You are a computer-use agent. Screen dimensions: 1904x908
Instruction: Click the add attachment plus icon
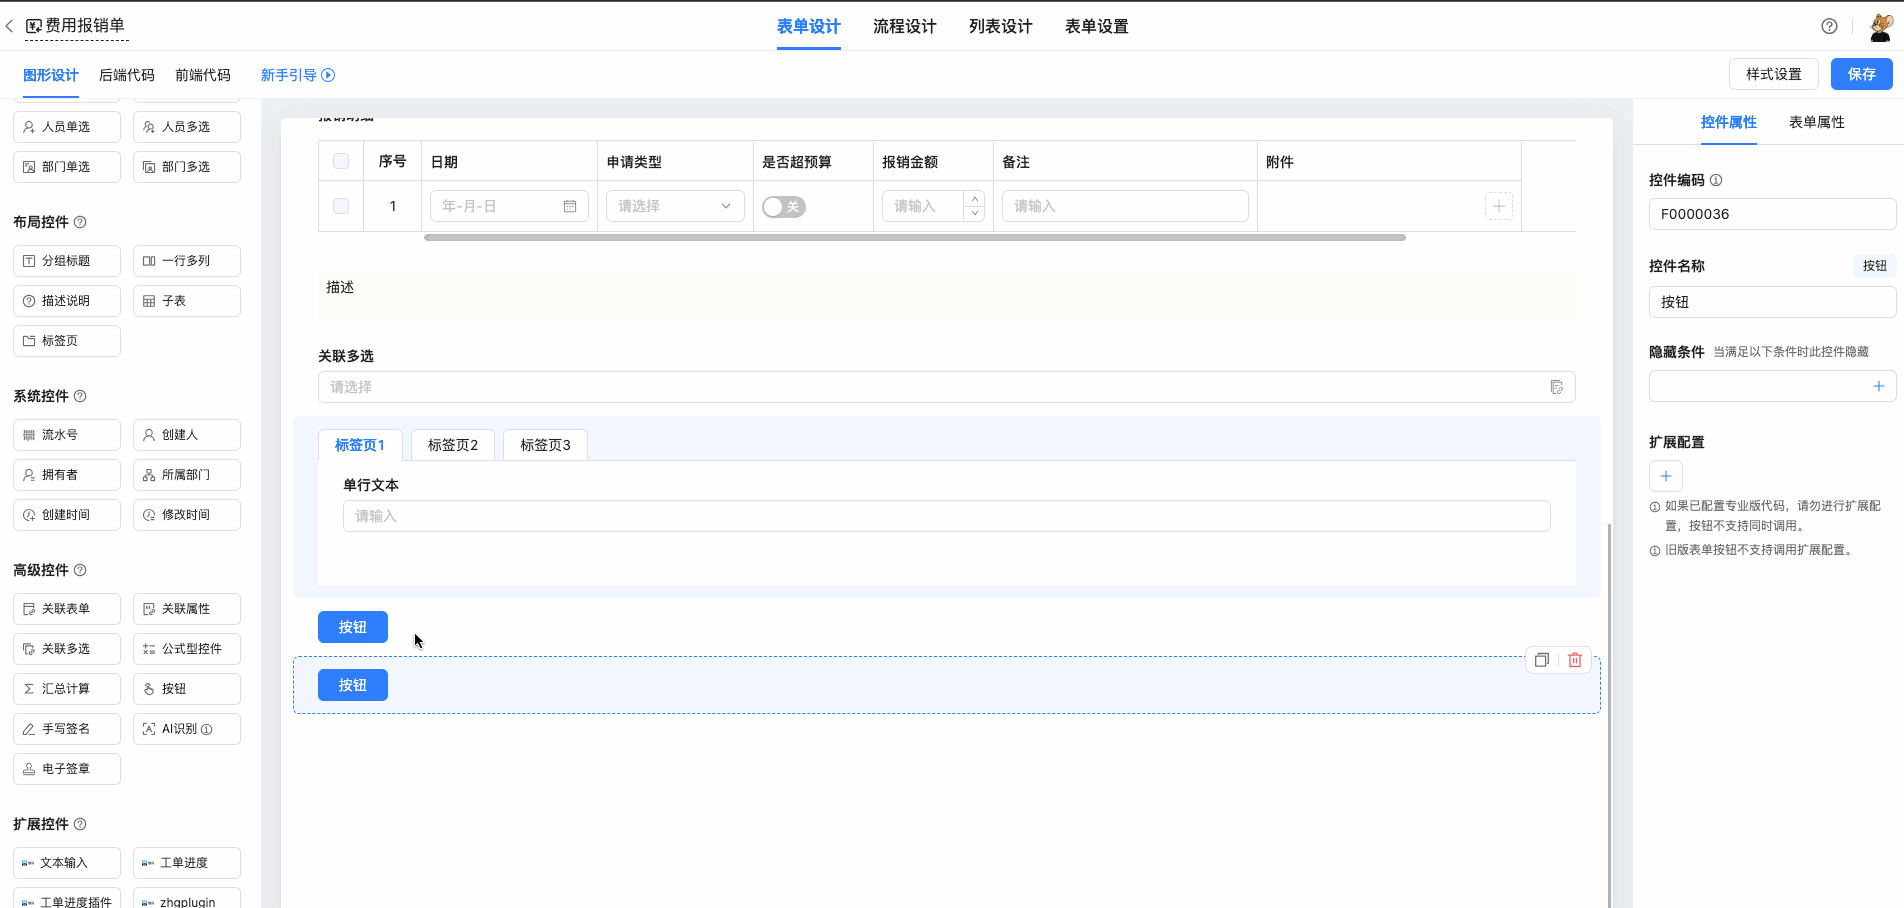pos(1498,206)
